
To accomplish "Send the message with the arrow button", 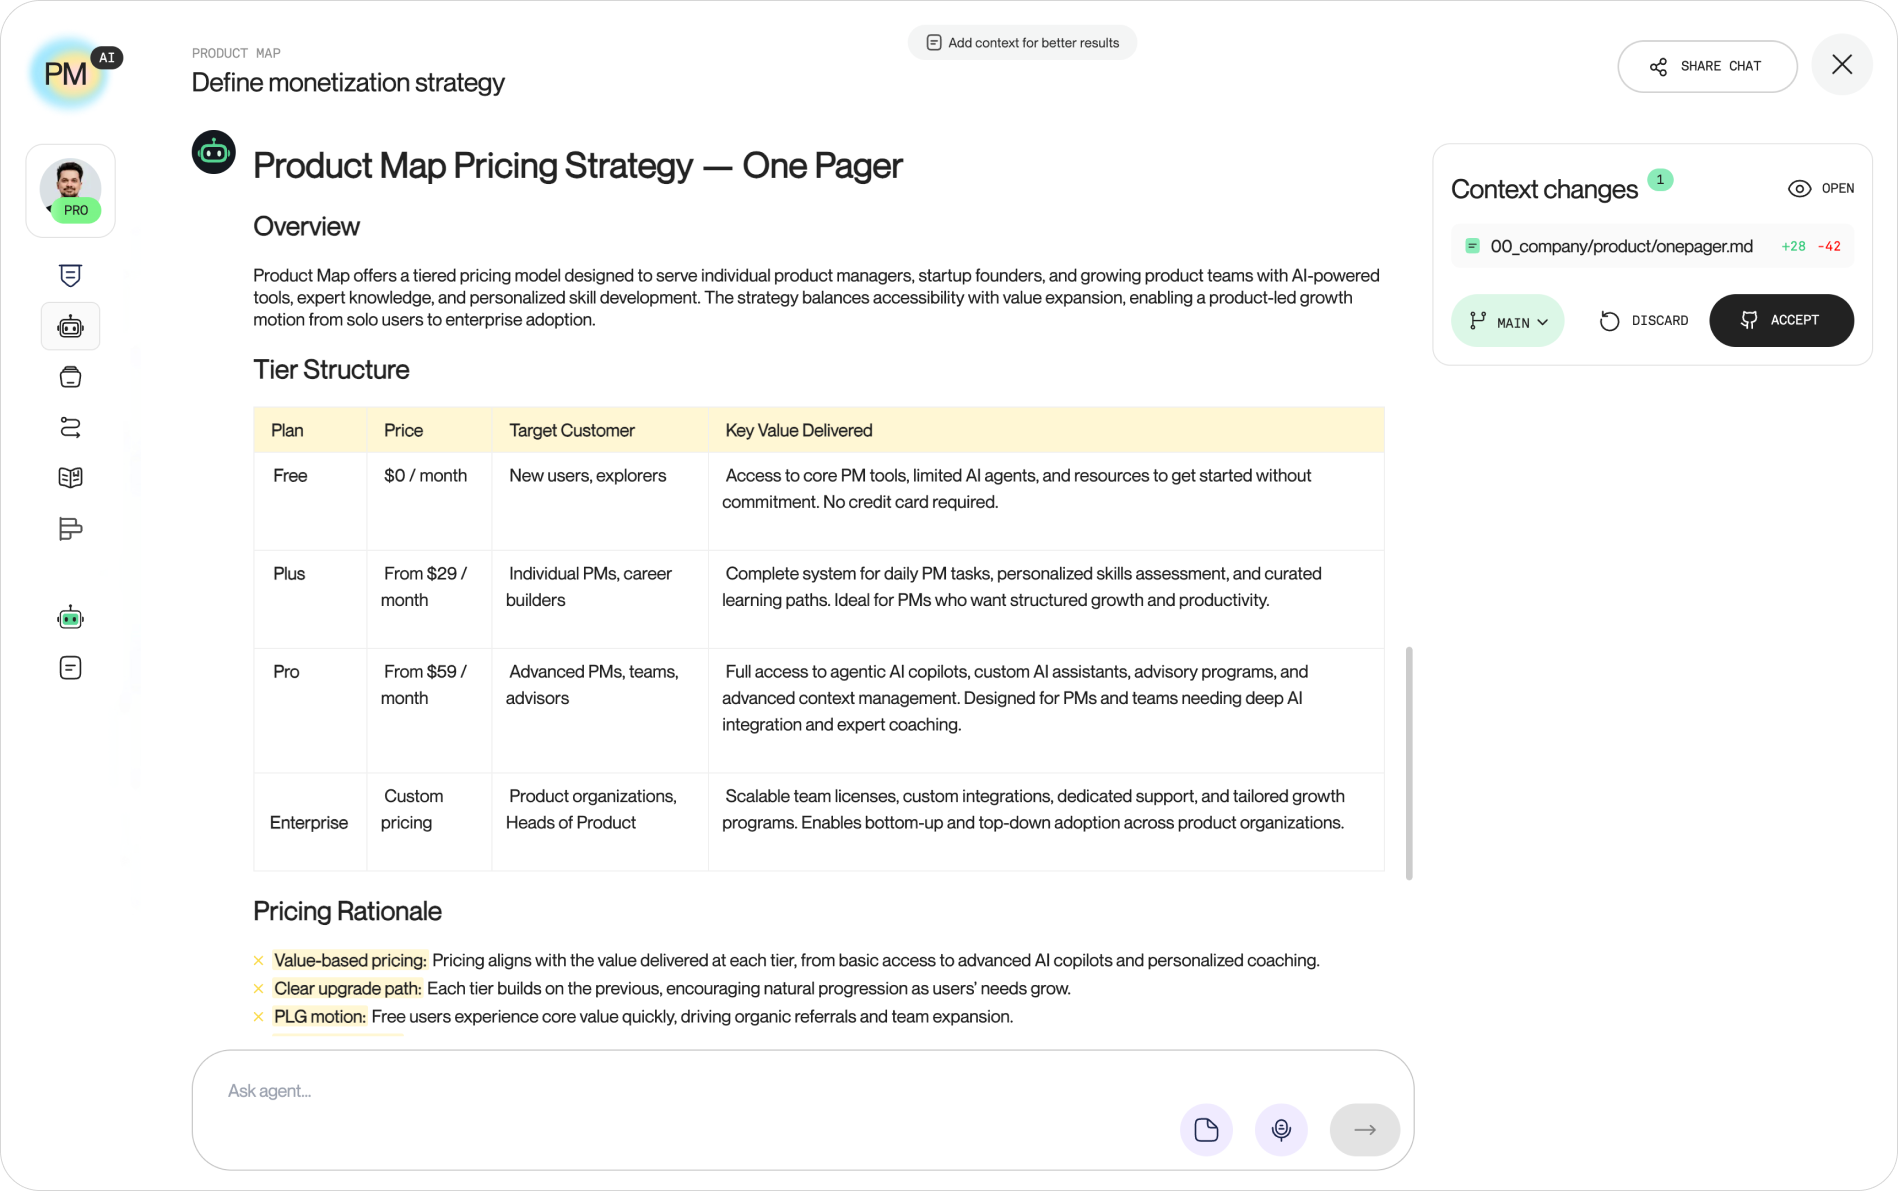I will (x=1365, y=1130).
